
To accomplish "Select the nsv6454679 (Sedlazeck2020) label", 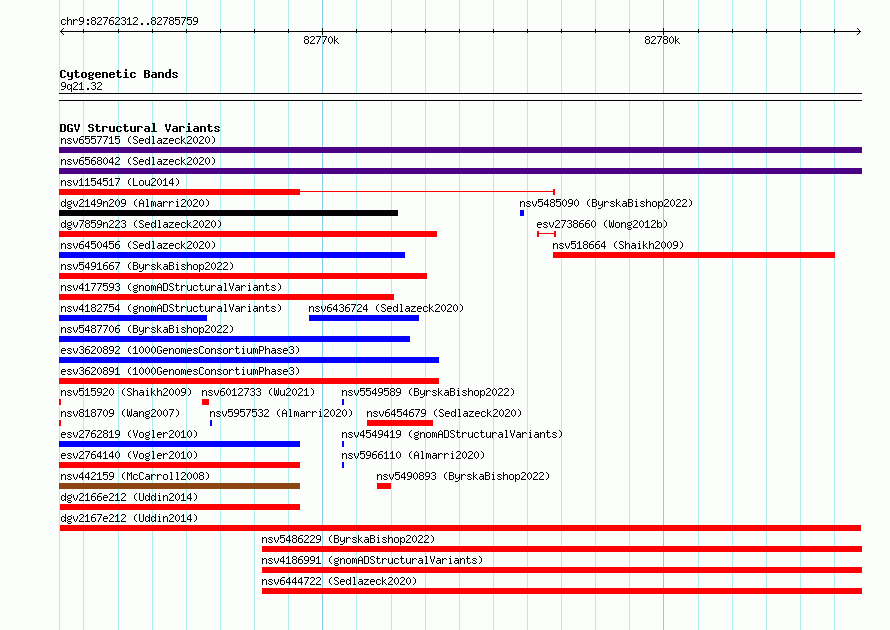I will pyautogui.click(x=444, y=413).
